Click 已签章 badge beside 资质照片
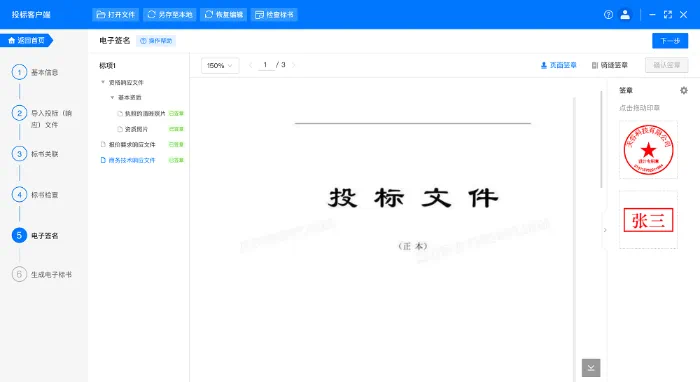Image resolution: width=700 pixels, height=382 pixels. point(176,129)
